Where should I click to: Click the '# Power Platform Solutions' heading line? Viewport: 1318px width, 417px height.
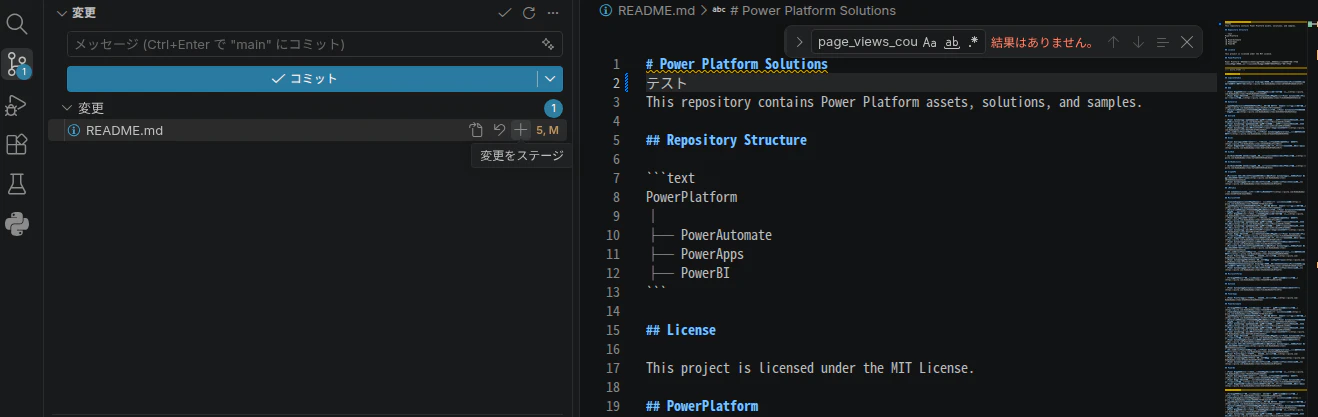point(737,64)
